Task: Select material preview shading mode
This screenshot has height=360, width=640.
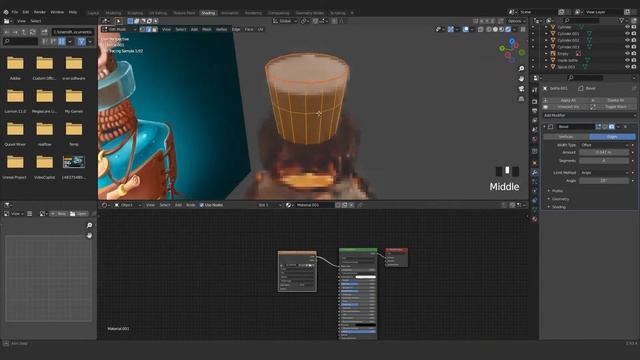Action: (502, 29)
